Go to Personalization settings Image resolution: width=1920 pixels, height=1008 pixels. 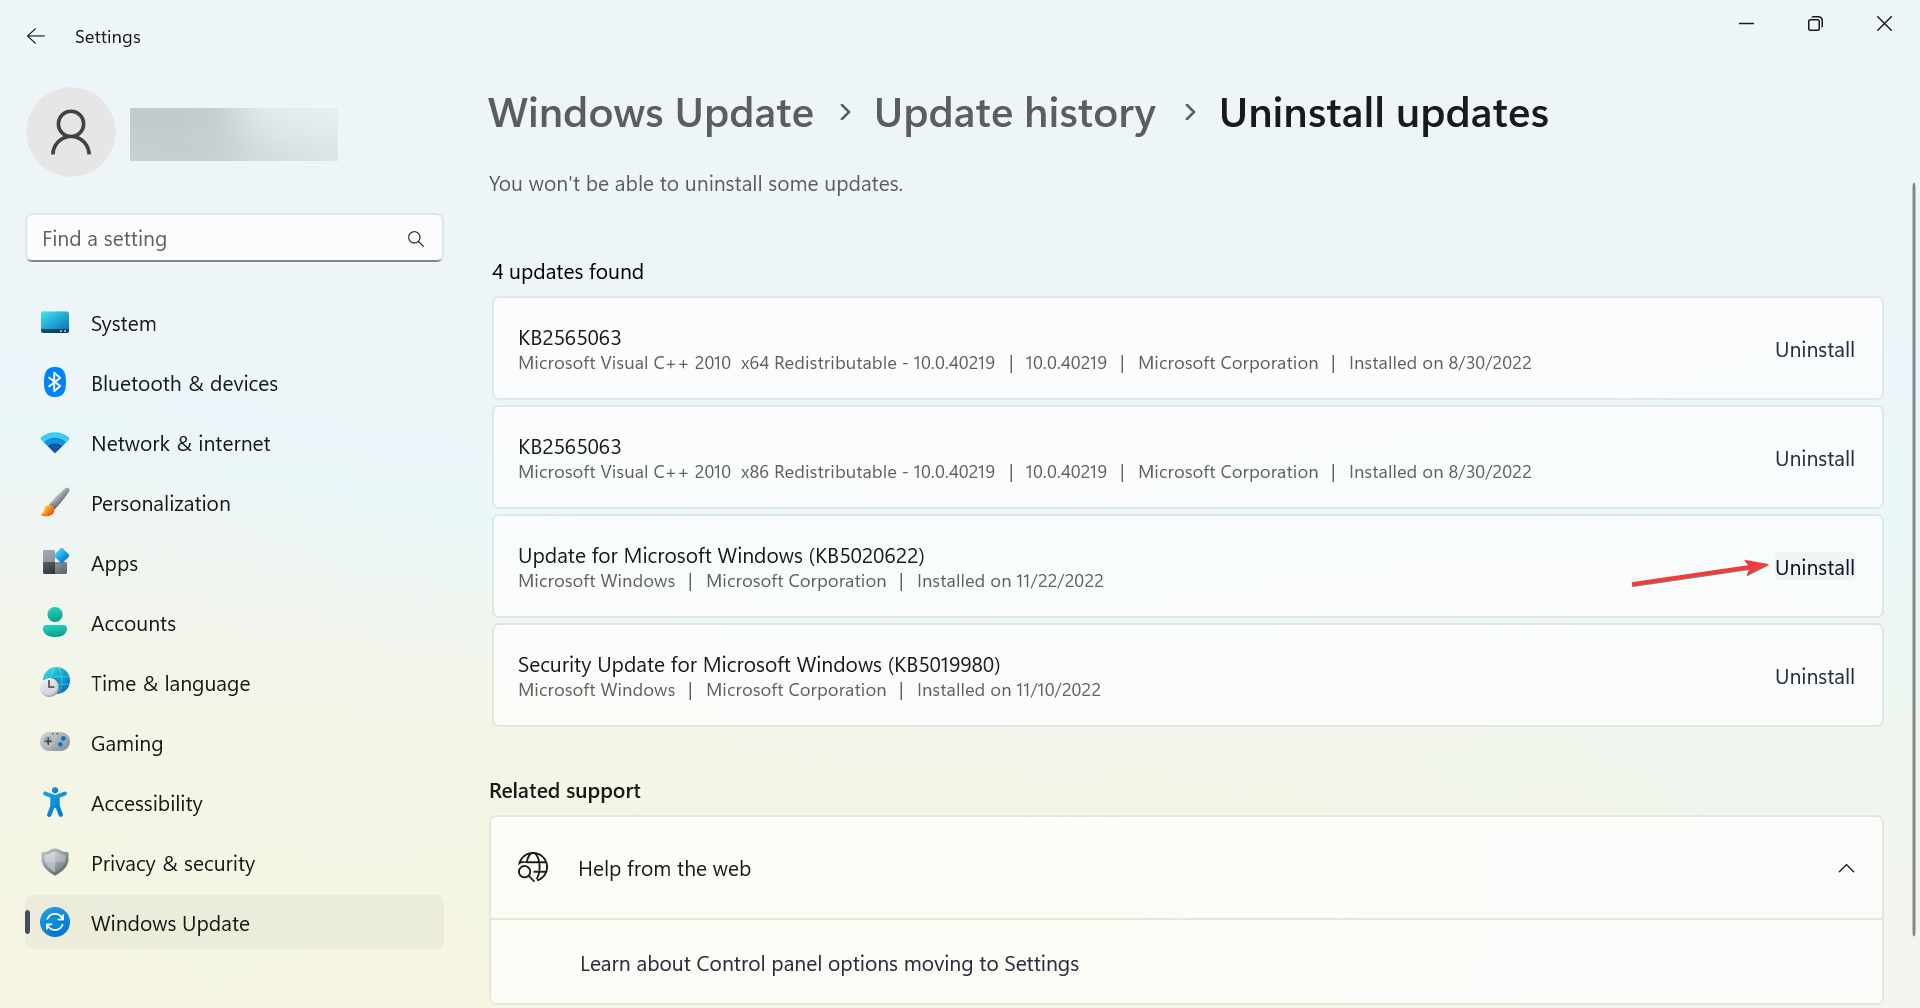pyautogui.click(x=234, y=503)
